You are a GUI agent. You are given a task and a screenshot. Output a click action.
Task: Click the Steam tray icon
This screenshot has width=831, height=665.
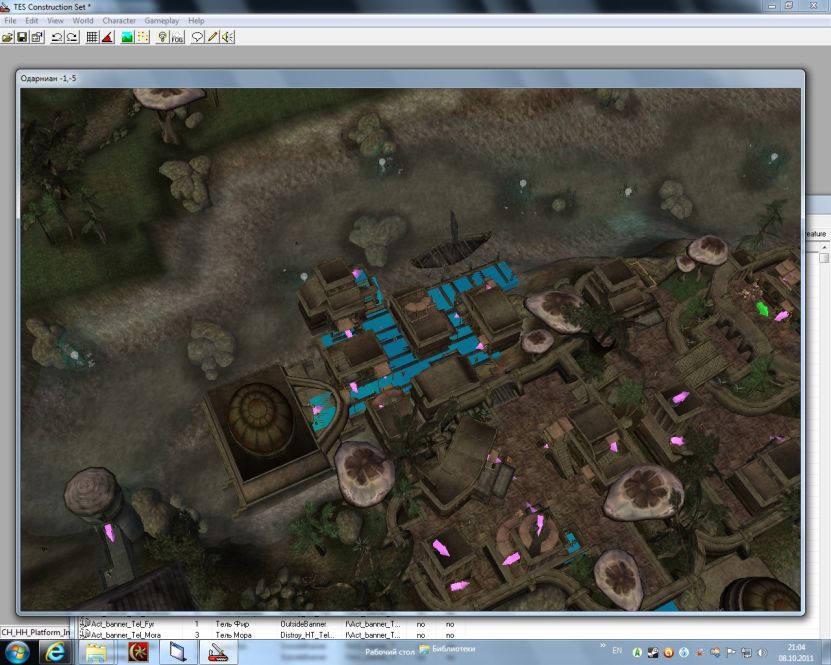[653, 652]
